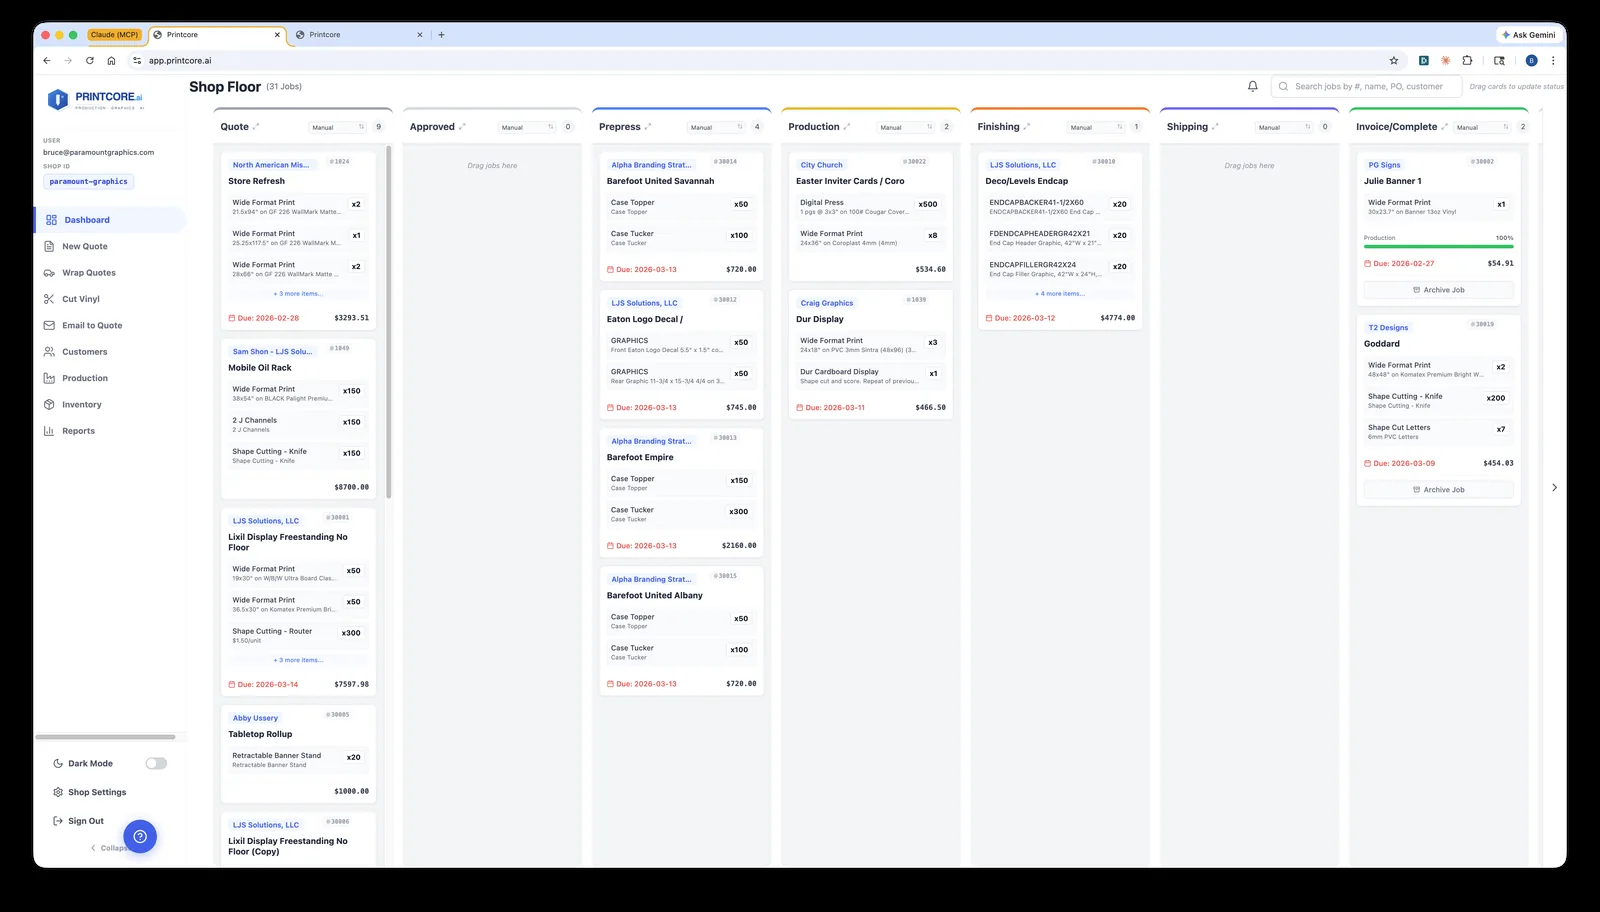Click the Ask Gemini button

pos(1529,35)
